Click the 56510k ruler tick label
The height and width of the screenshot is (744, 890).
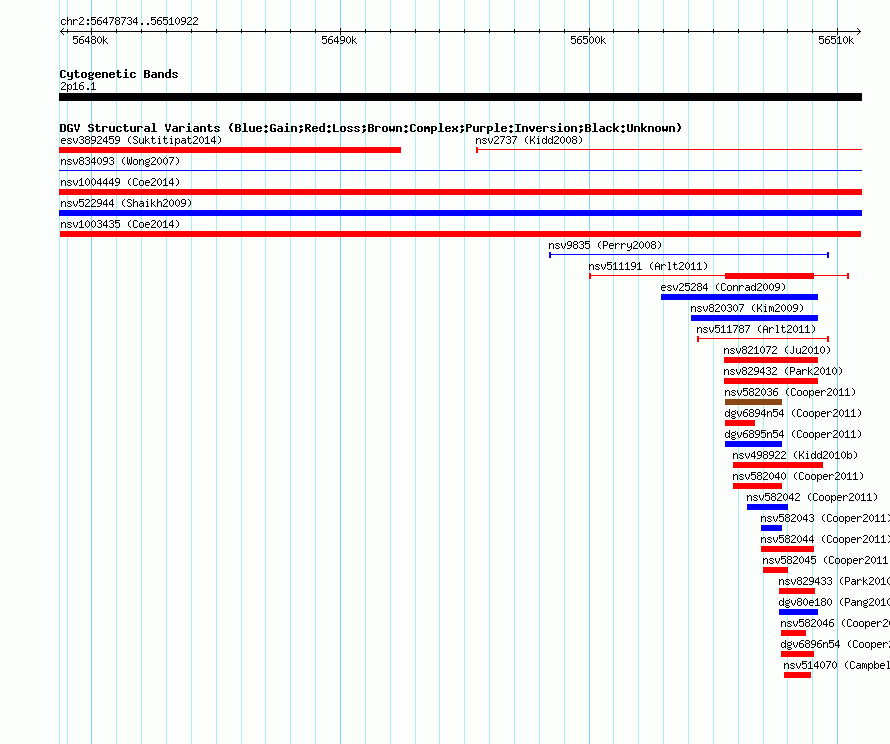coord(836,40)
